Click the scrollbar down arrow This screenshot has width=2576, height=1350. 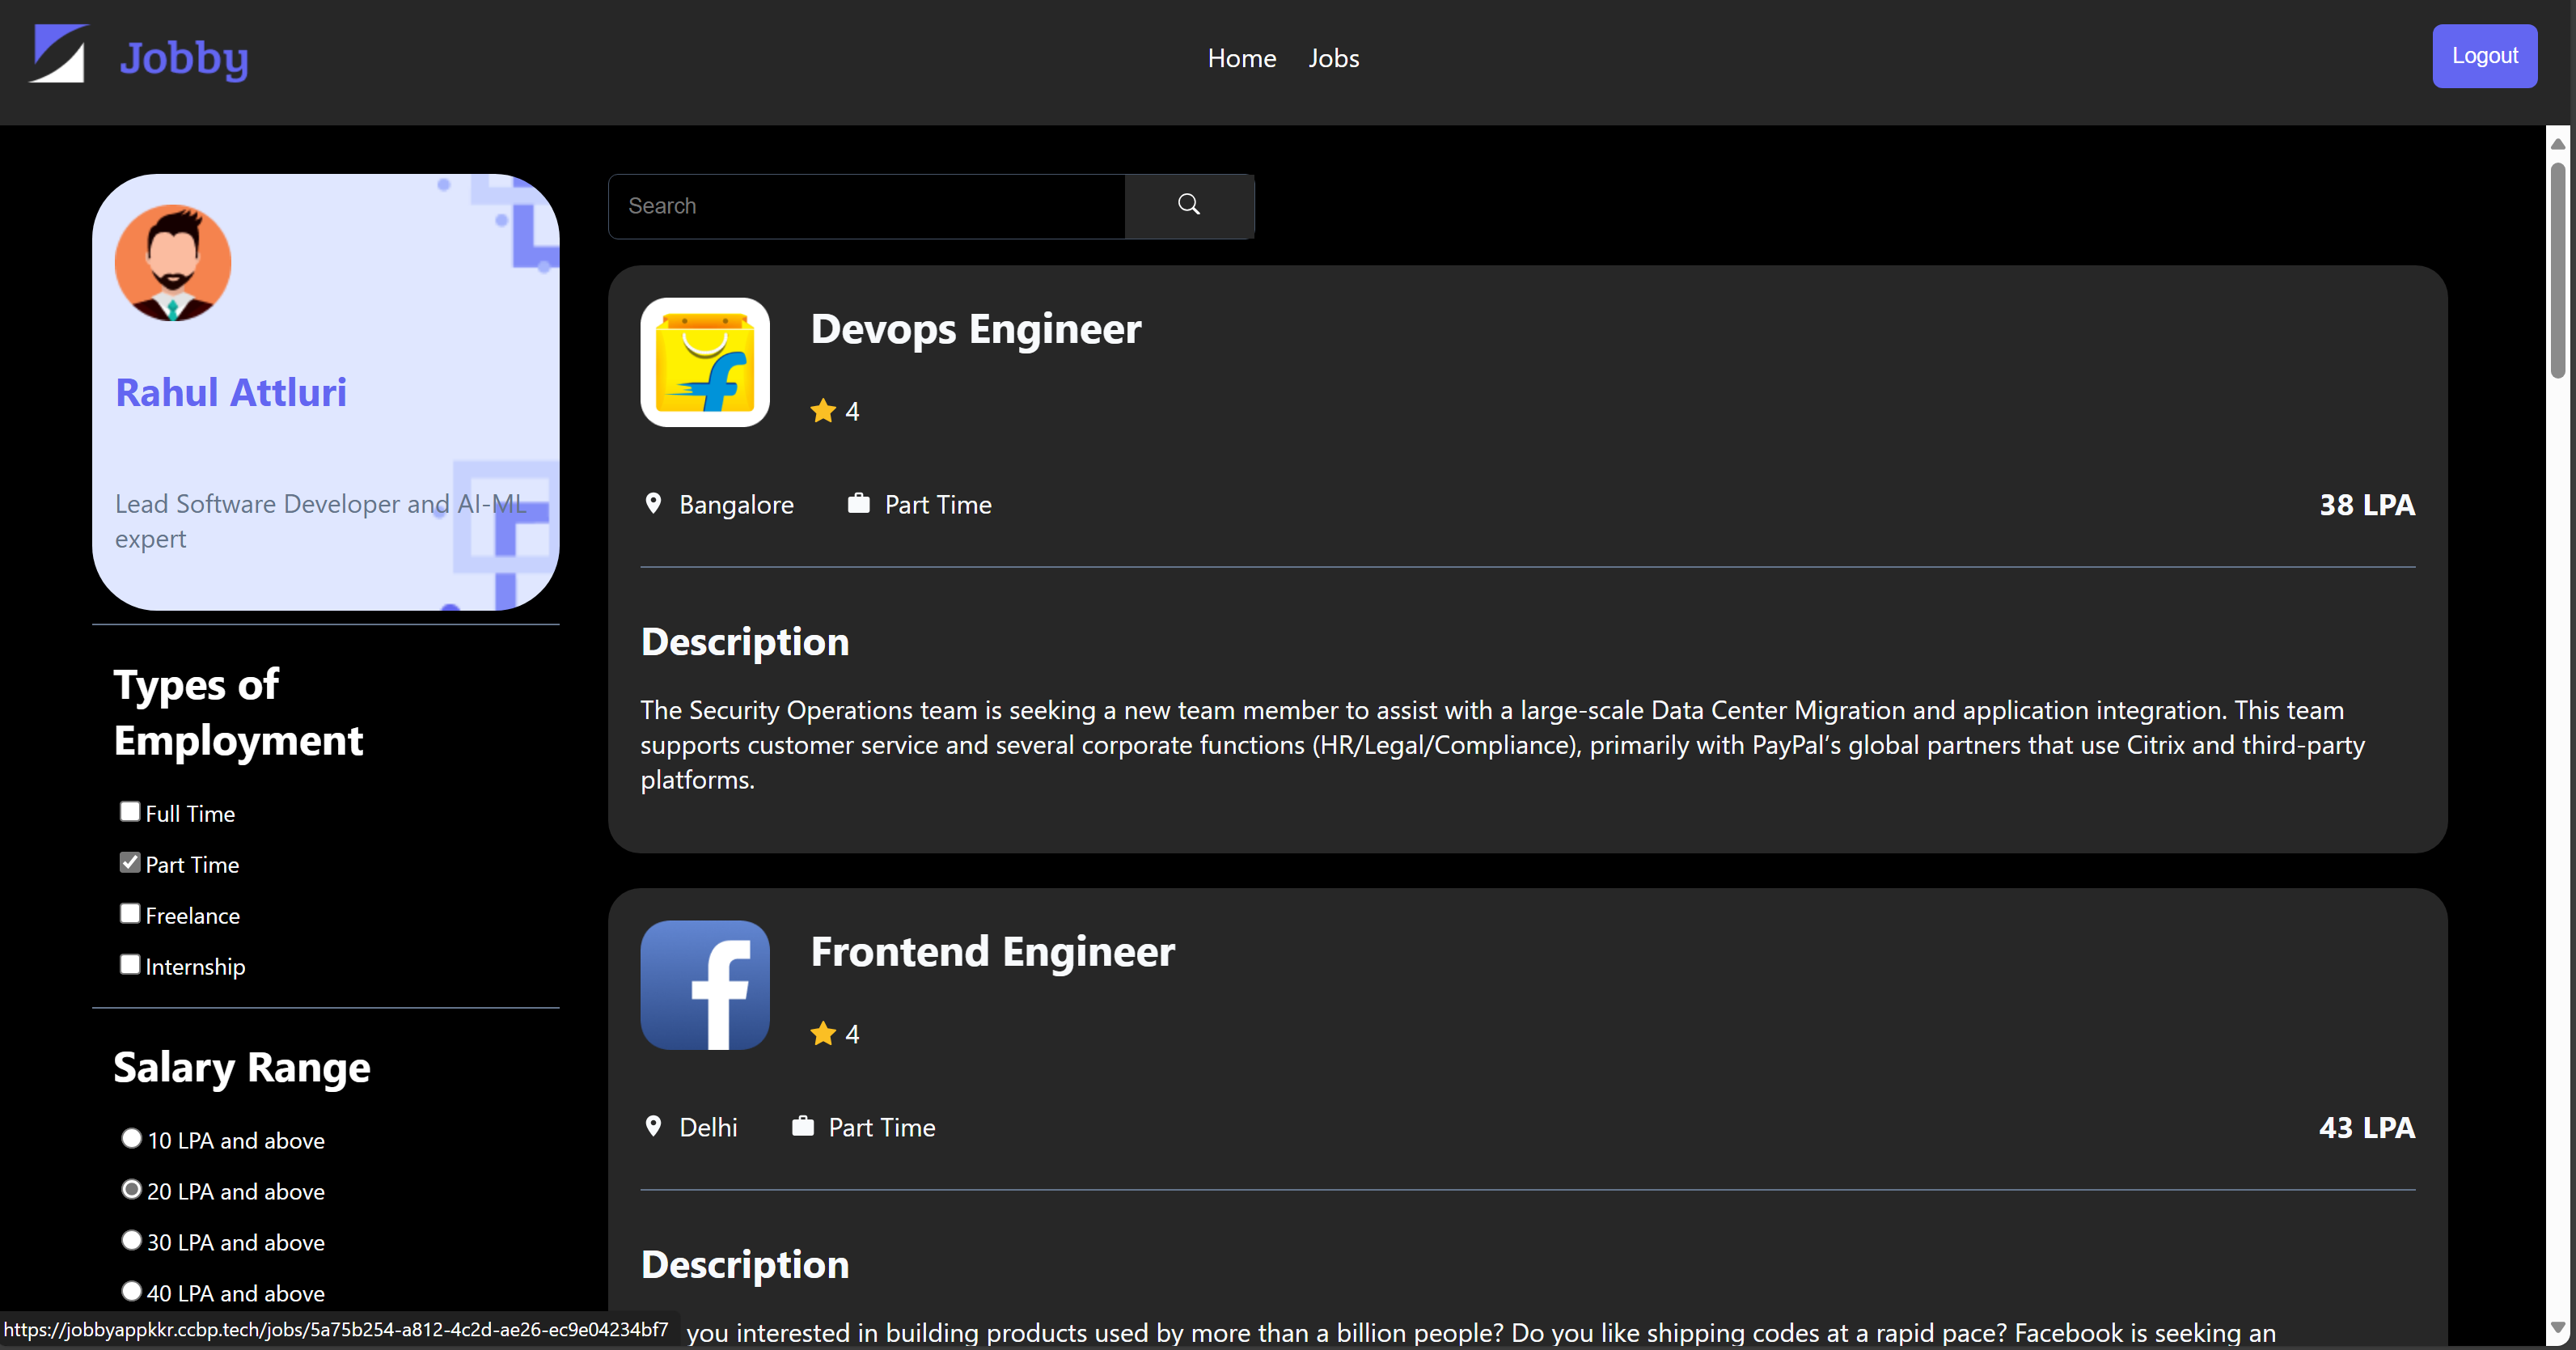pos(2559,1329)
